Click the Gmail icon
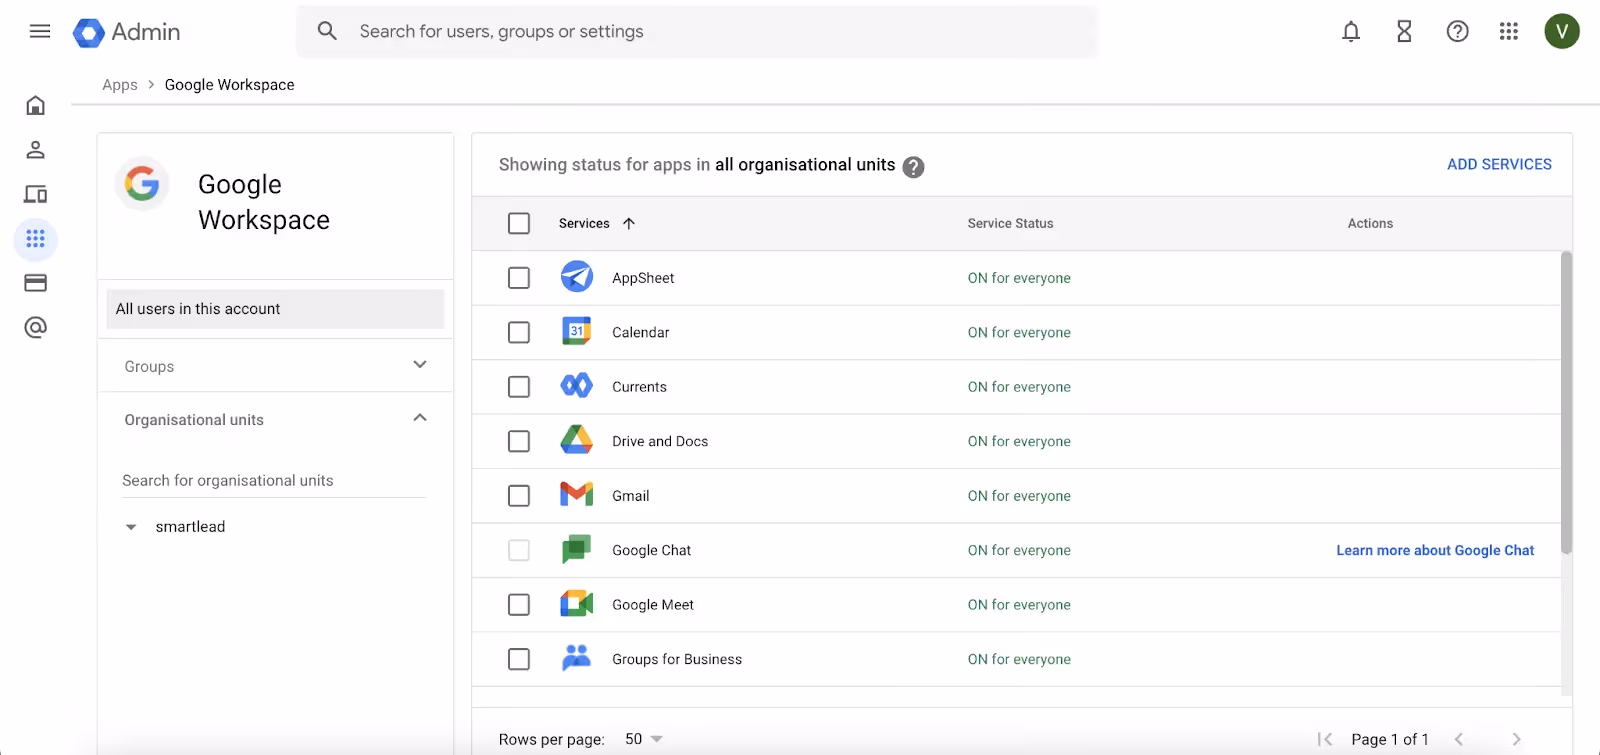This screenshot has height=755, width=1600. point(577,494)
